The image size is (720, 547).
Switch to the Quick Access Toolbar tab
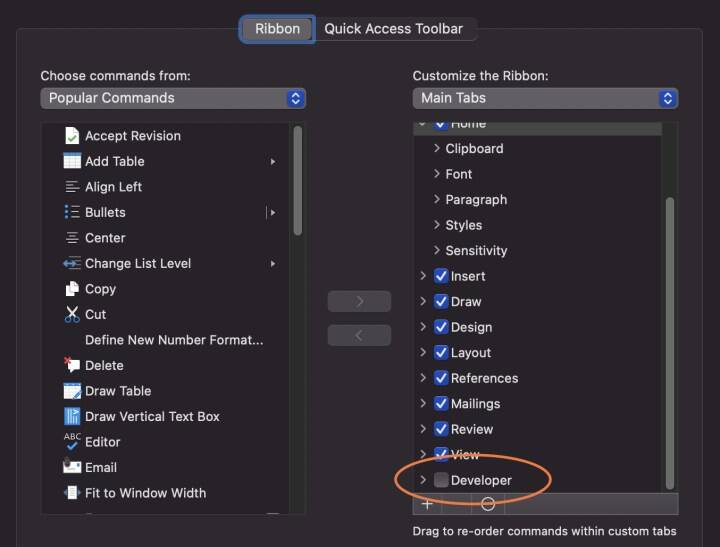pos(393,29)
